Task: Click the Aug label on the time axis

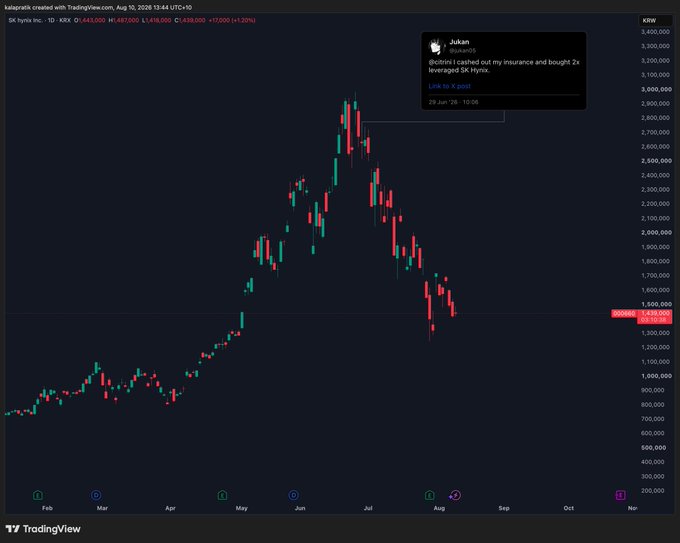Action: (439, 508)
